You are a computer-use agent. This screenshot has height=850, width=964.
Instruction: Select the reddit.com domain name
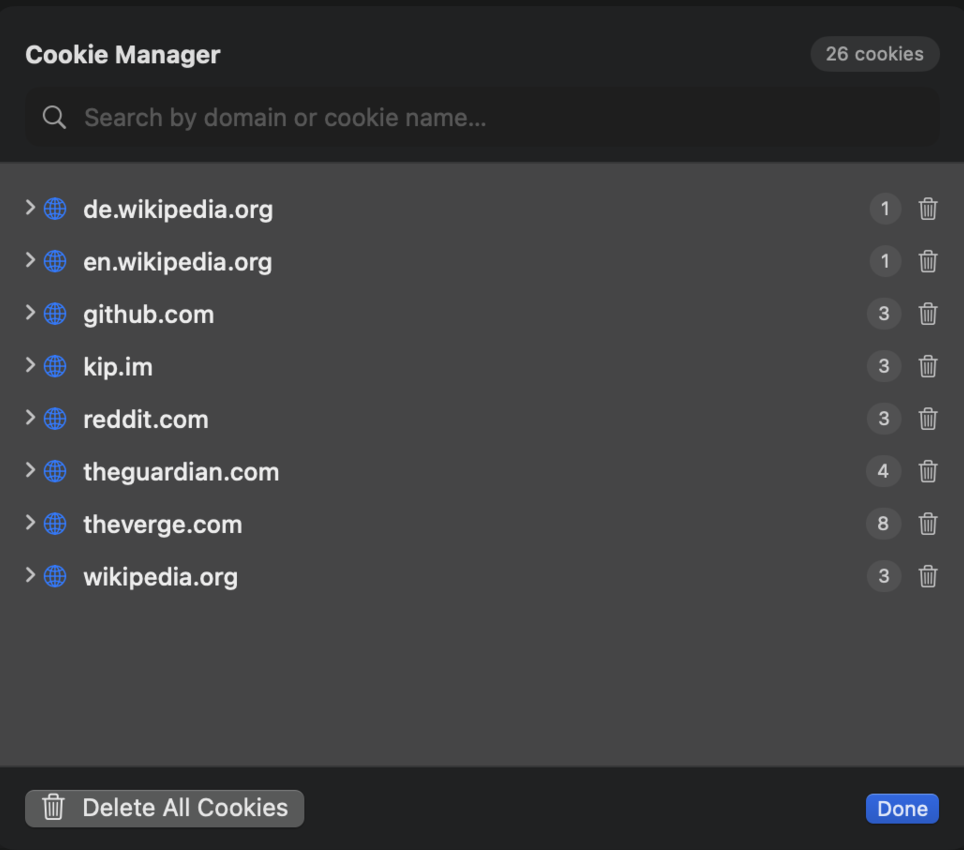pos(146,420)
